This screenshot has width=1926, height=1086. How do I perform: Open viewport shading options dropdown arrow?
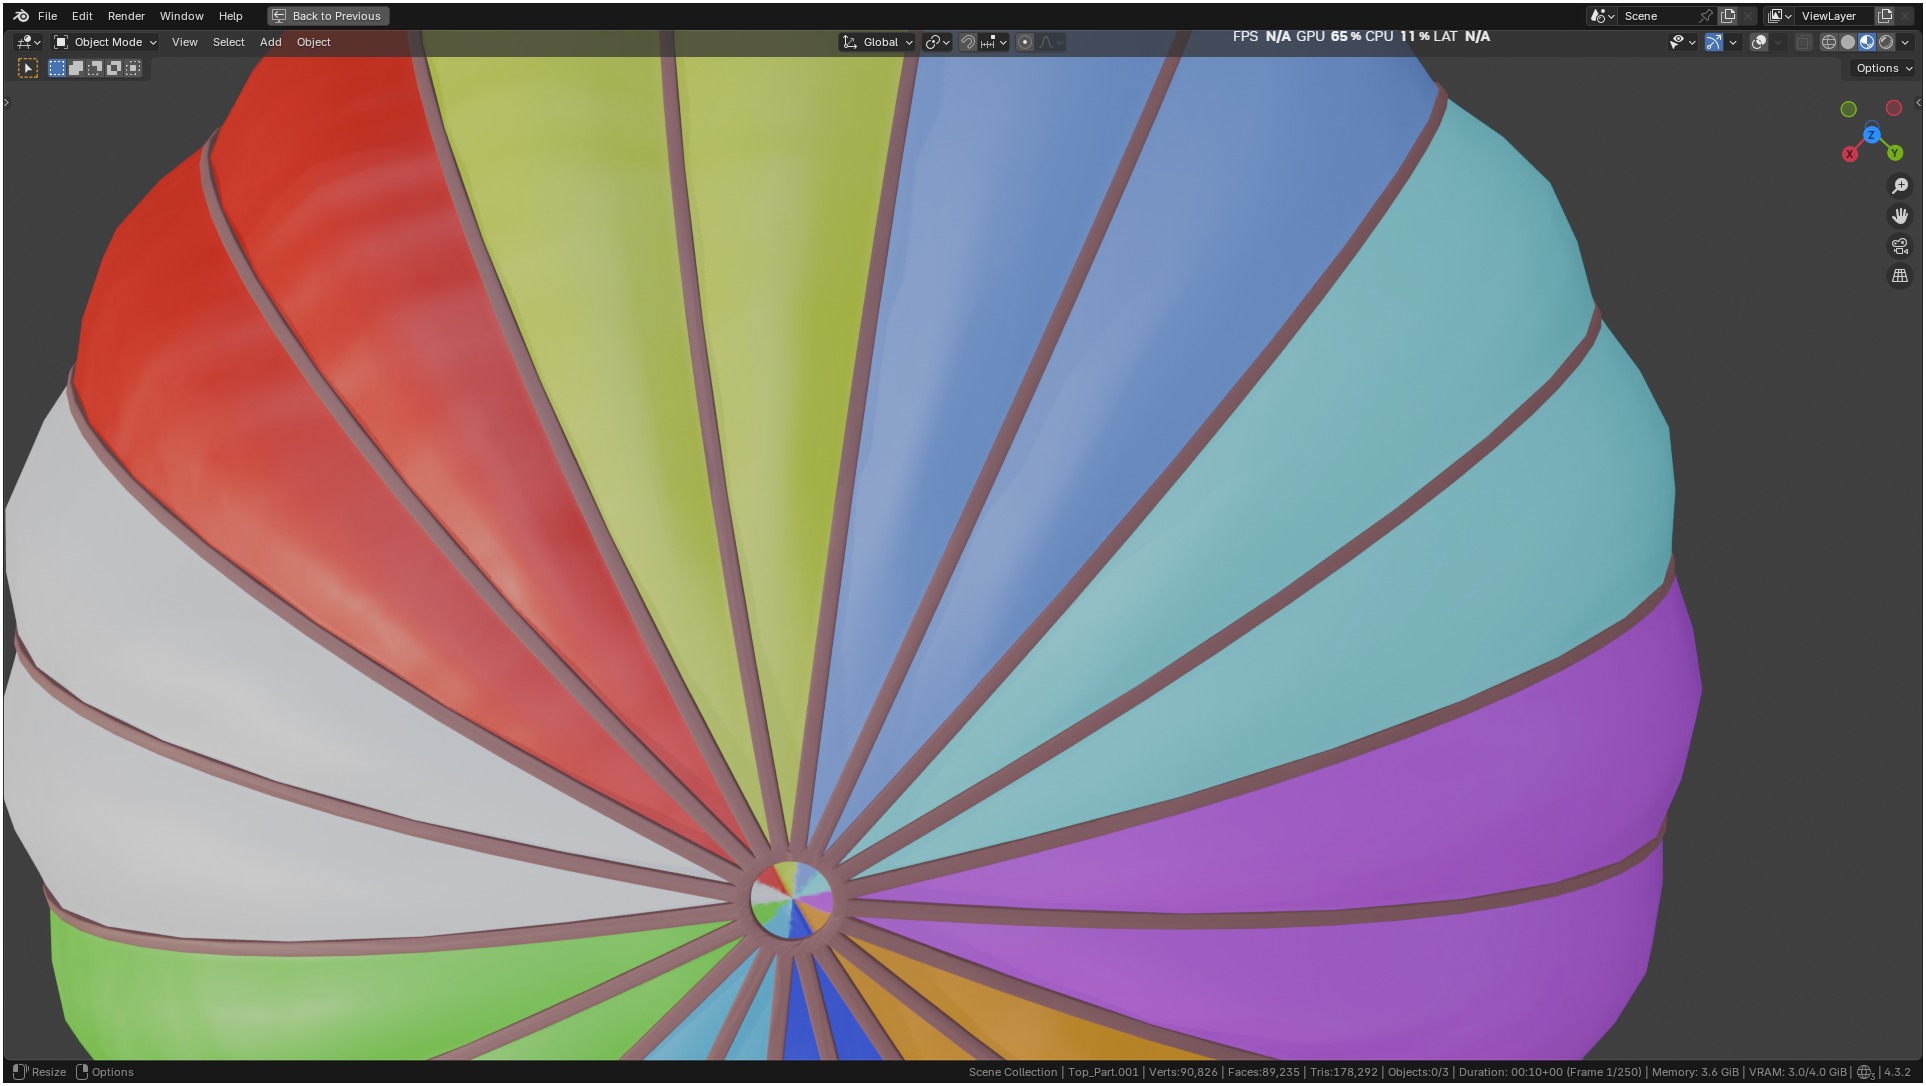[x=1905, y=42]
